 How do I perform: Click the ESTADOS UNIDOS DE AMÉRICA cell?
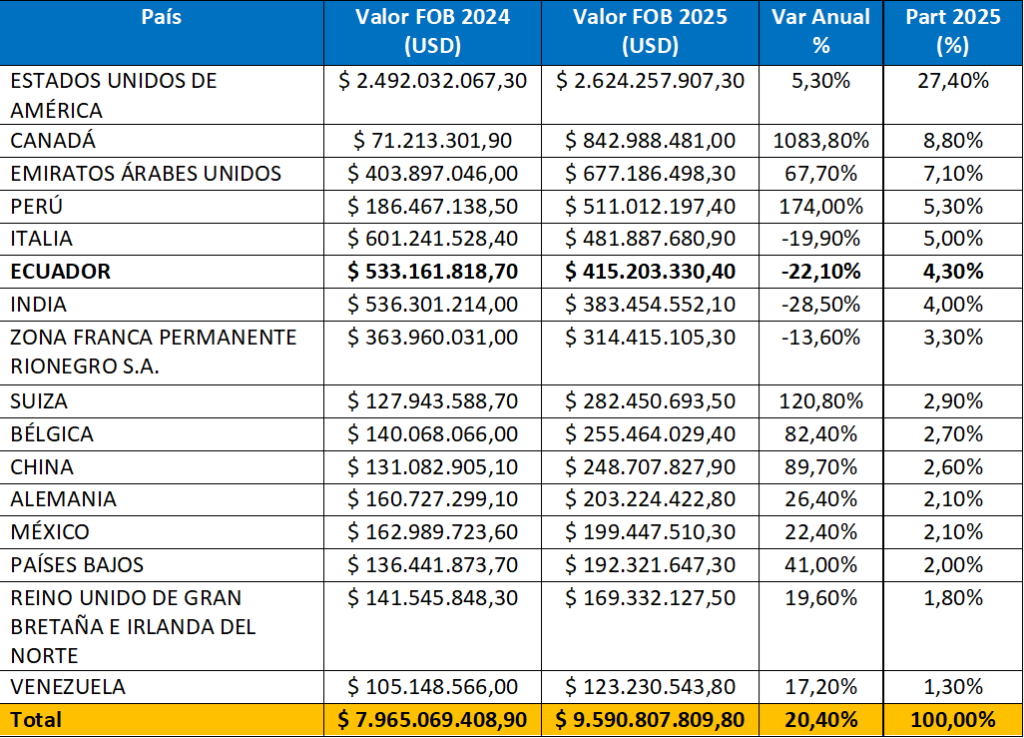tap(113, 95)
